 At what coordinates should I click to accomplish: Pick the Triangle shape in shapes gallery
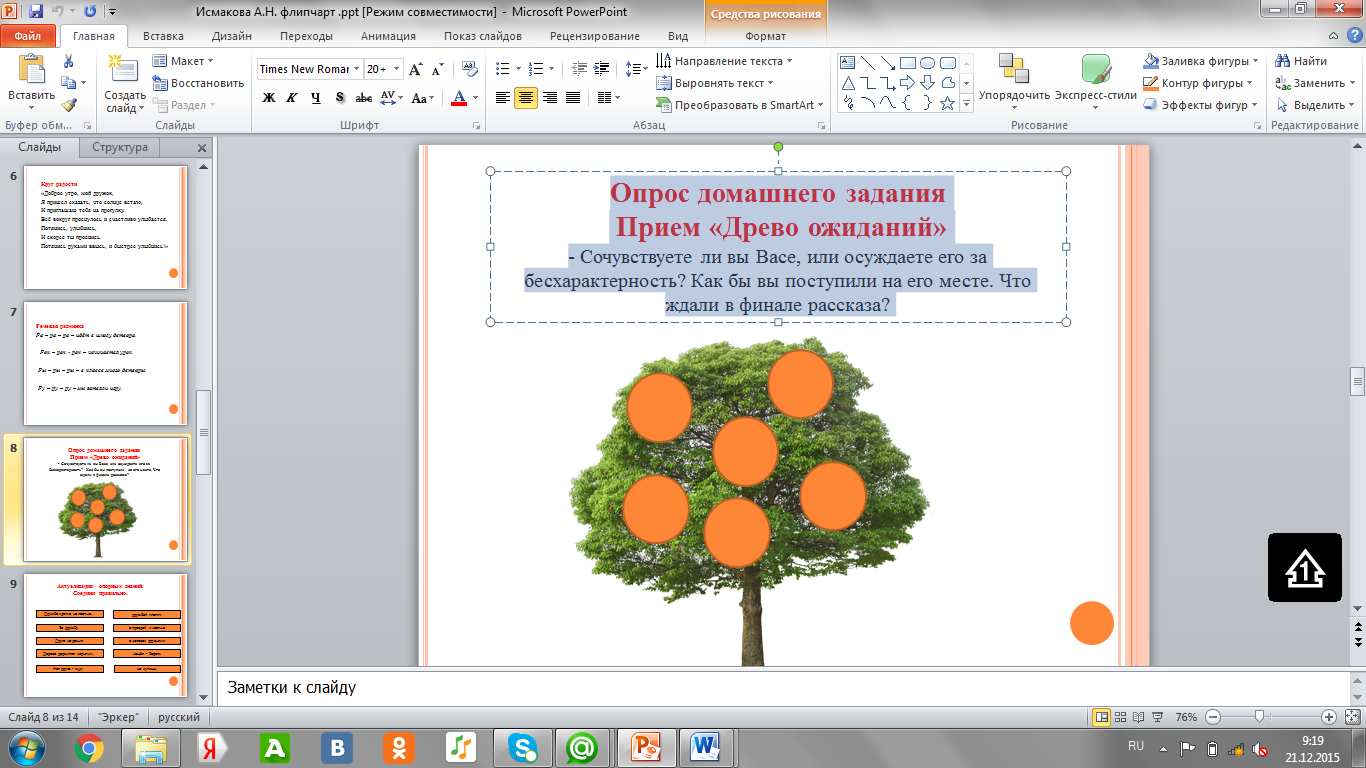[x=849, y=83]
